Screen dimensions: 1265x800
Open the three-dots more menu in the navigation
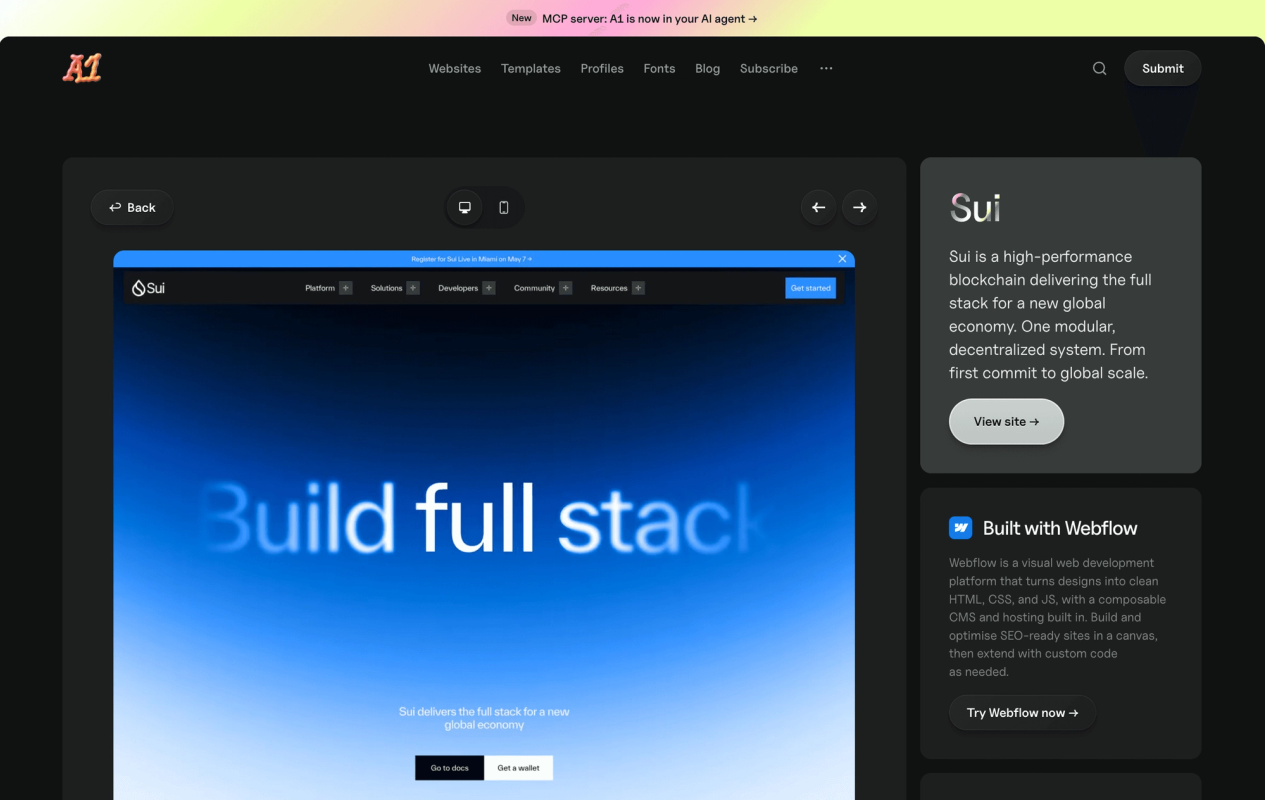[826, 68]
